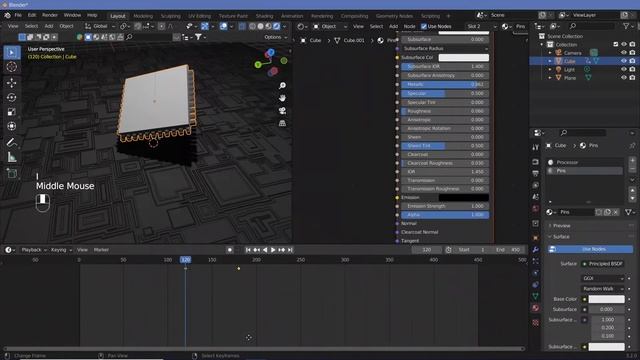Viewport: 640px width, 360px height.
Task: Click the outliner filter funnel icon
Action: 627,26
